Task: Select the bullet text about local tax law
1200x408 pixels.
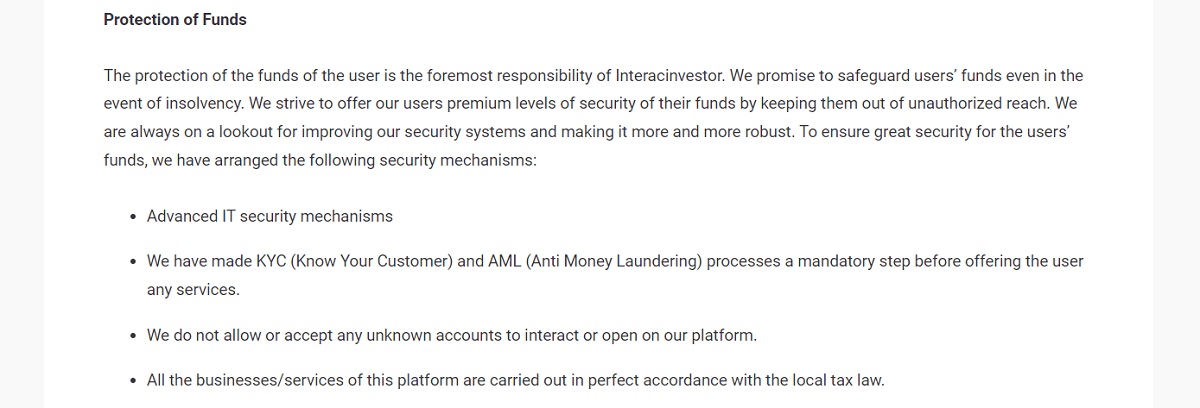Action: (516, 380)
